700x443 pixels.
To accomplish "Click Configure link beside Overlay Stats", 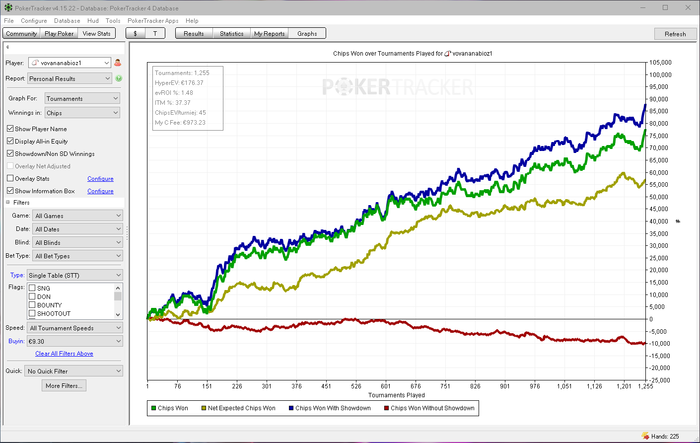I will click(x=100, y=179).
